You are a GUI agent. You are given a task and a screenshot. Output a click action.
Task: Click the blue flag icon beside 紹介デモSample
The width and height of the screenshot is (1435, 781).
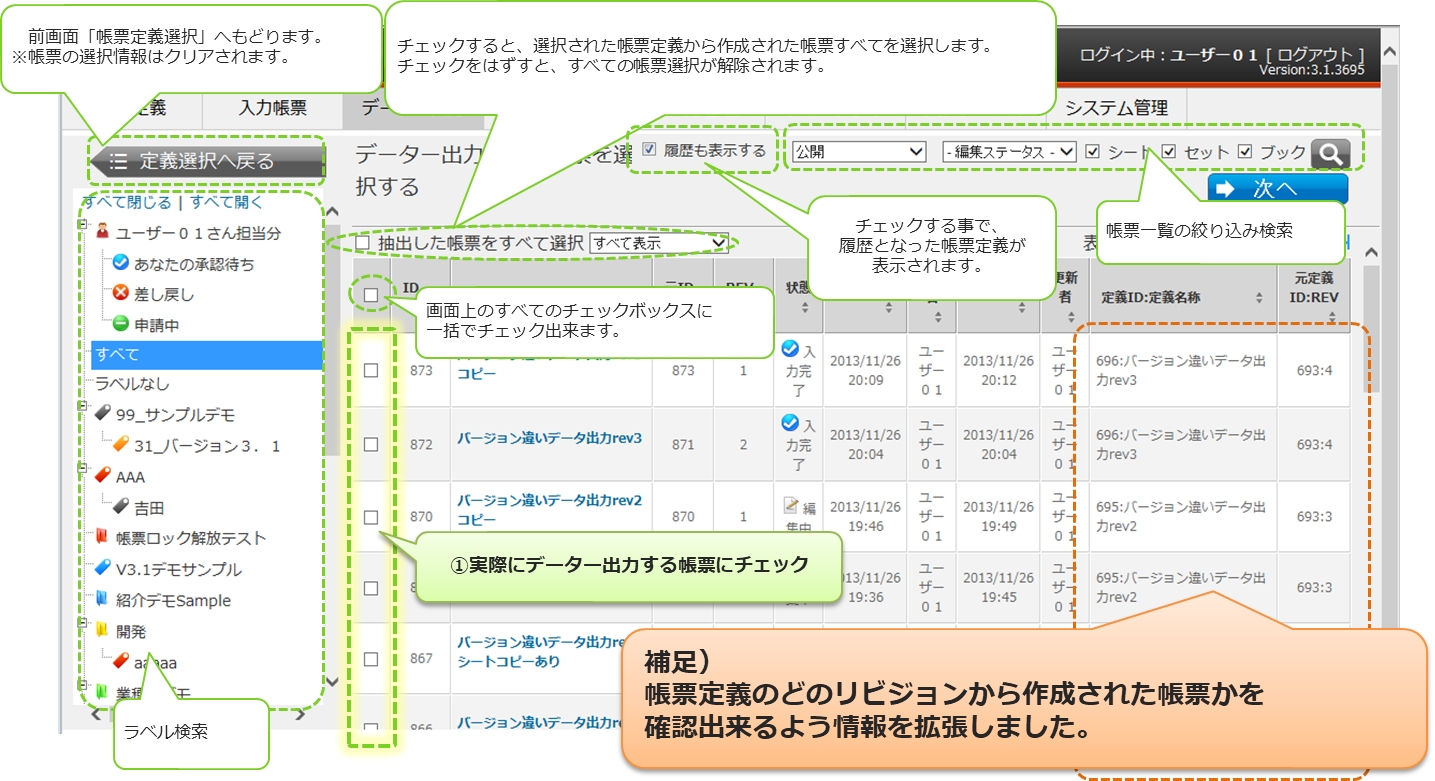[103, 600]
